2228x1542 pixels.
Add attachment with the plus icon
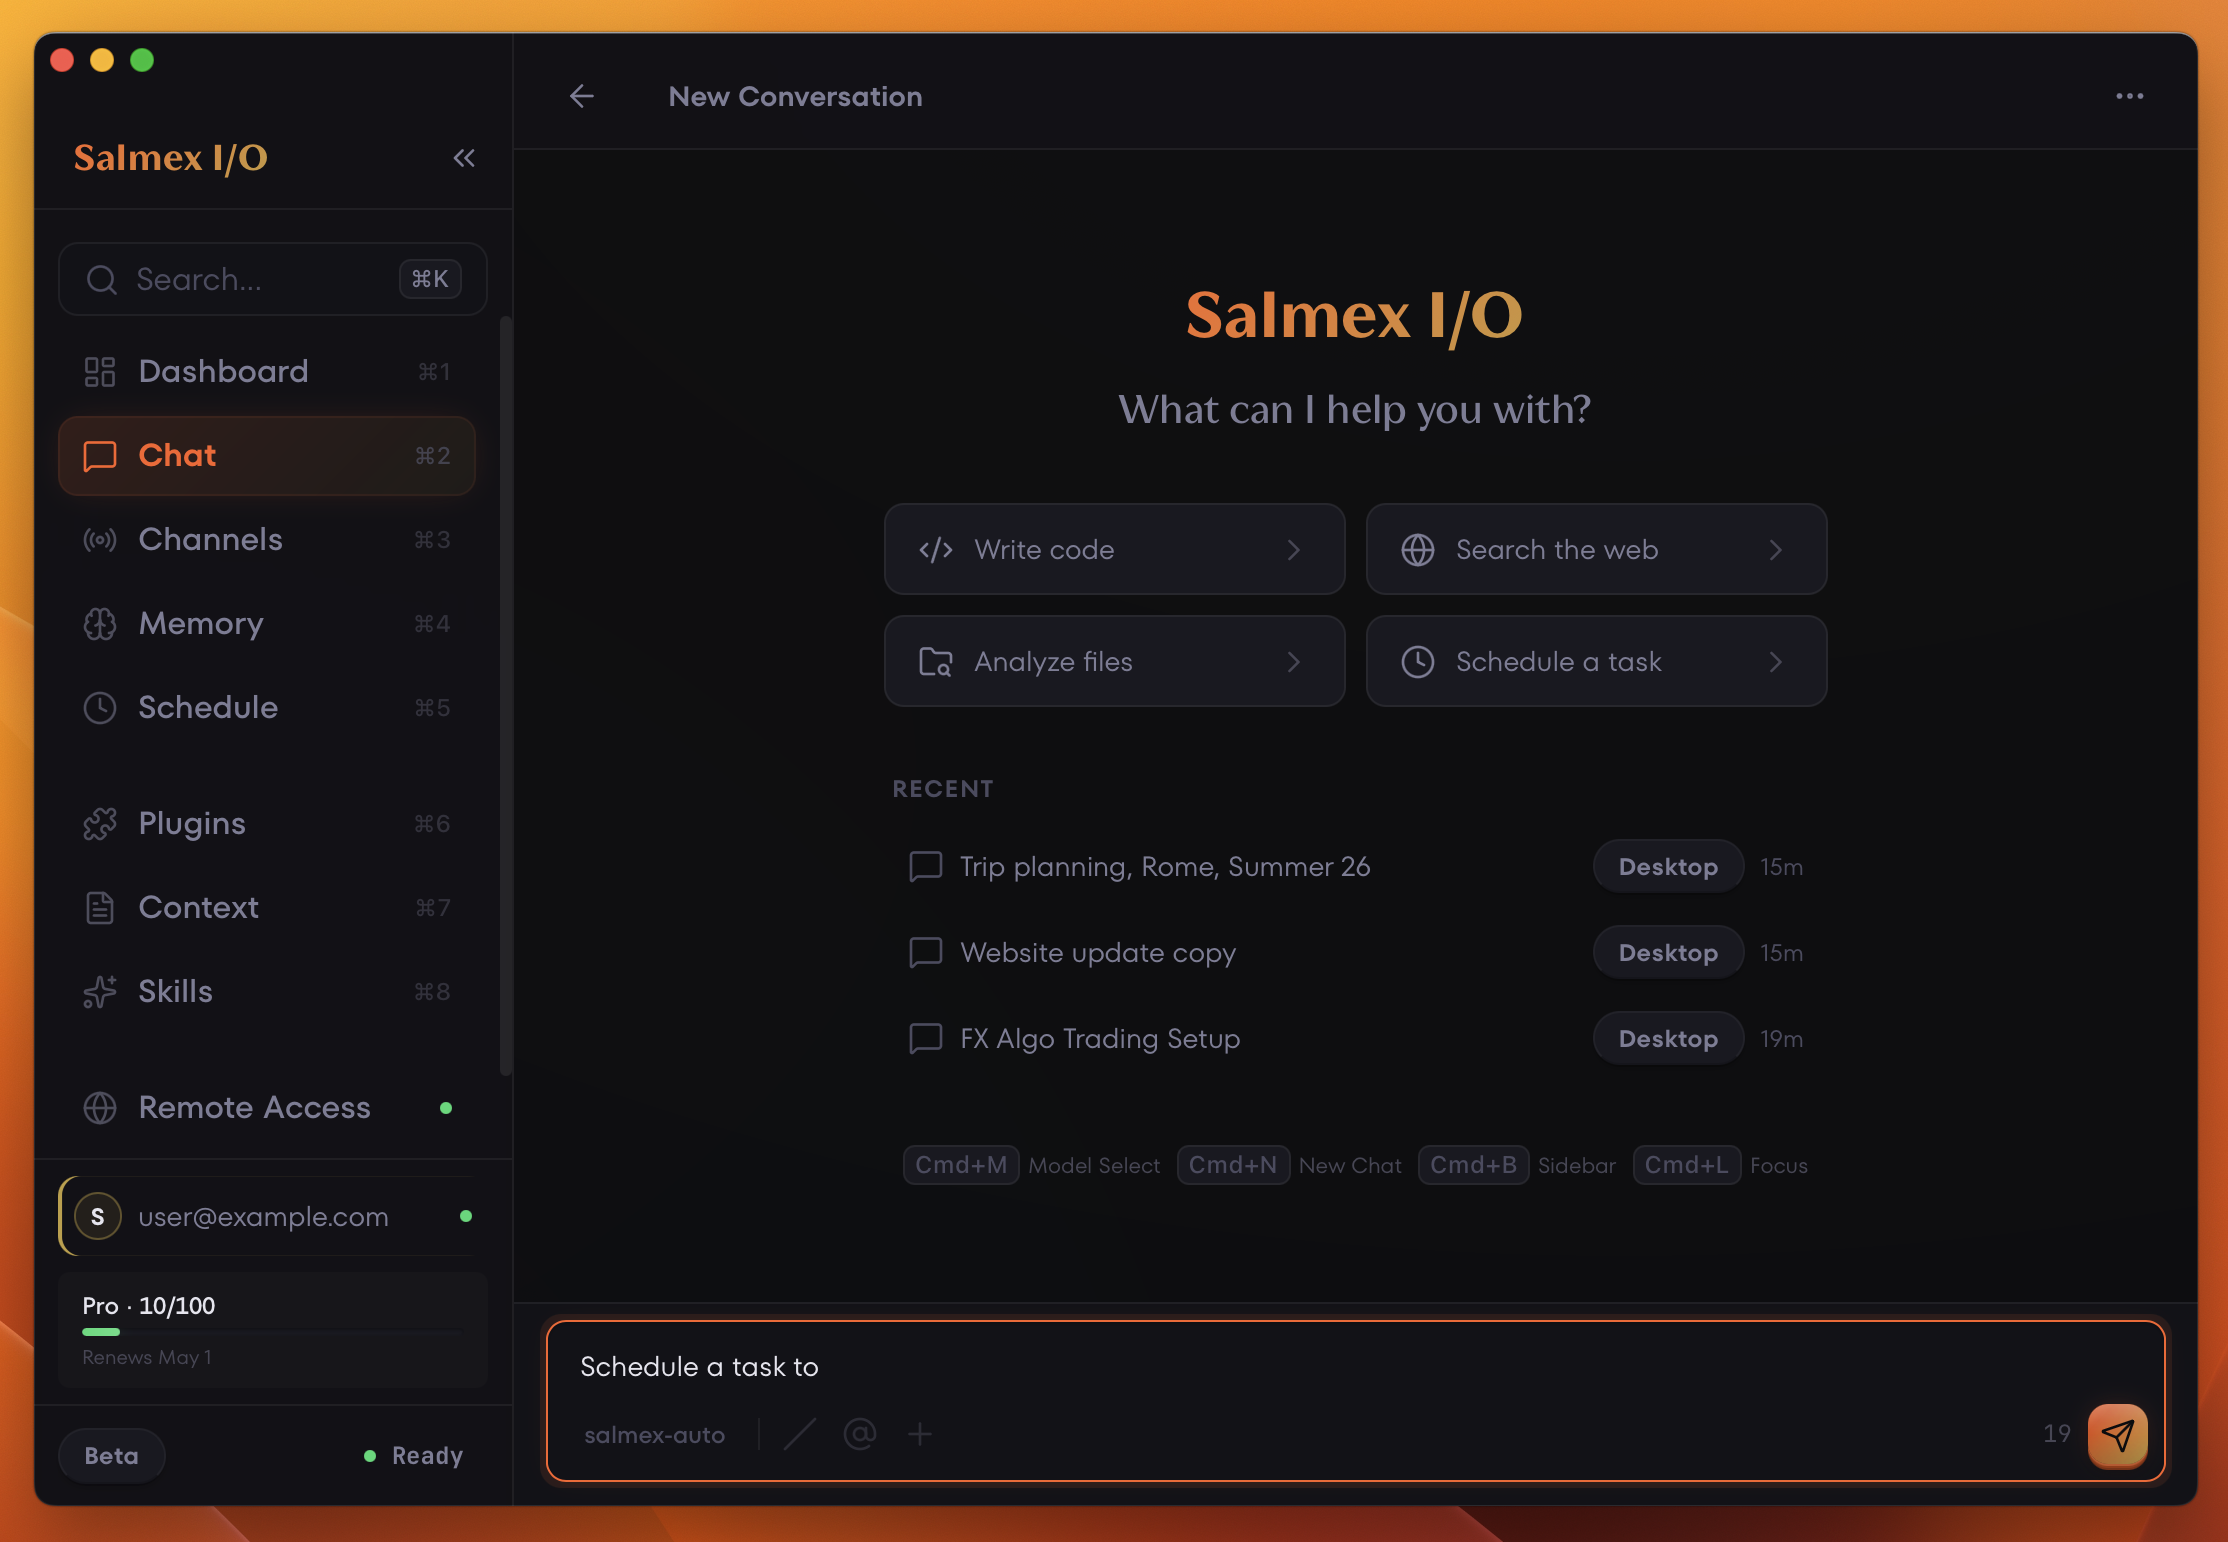[x=920, y=1434]
